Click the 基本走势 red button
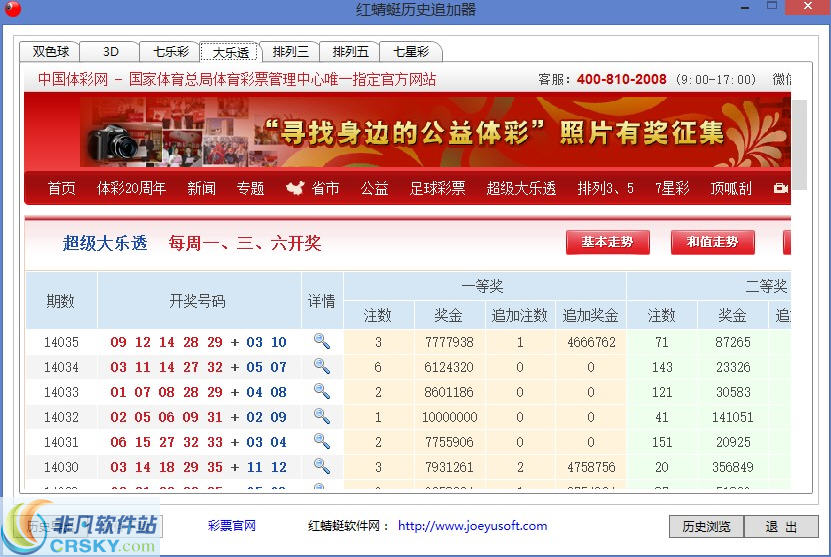 pos(607,242)
